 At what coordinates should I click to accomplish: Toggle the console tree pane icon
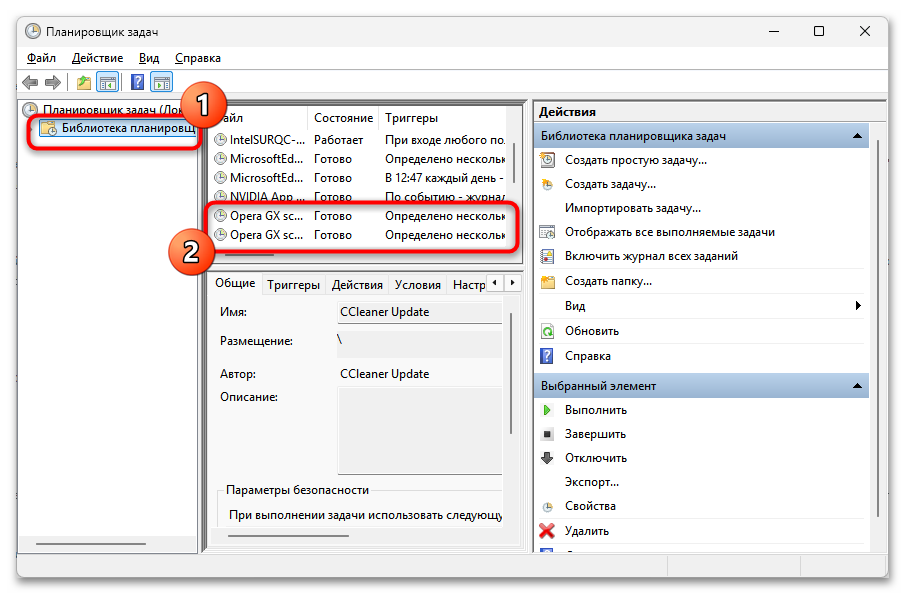point(108,83)
